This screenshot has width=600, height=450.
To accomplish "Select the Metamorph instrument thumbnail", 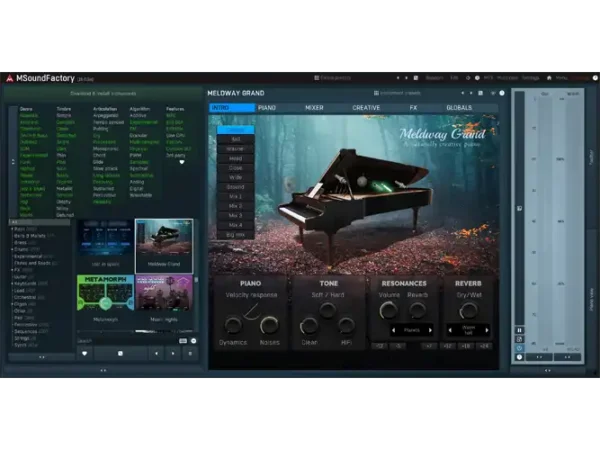I will click(106, 293).
